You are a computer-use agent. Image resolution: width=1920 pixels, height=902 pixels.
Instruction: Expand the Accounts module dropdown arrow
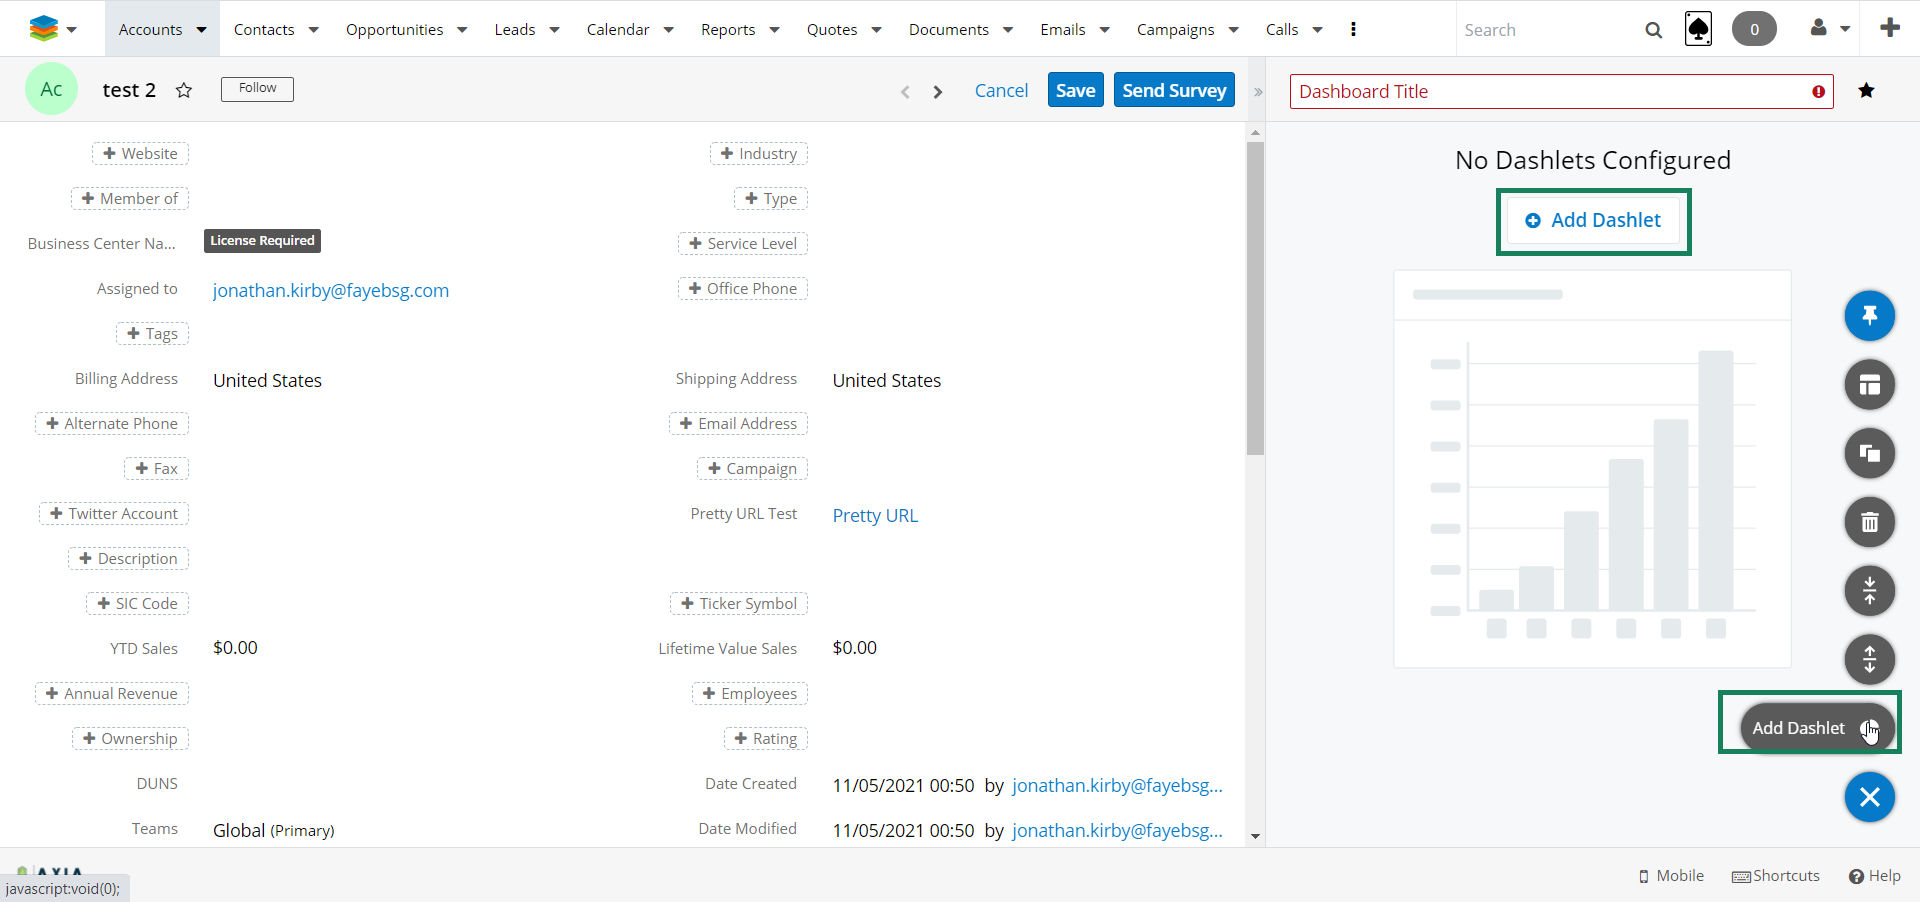coord(201,30)
